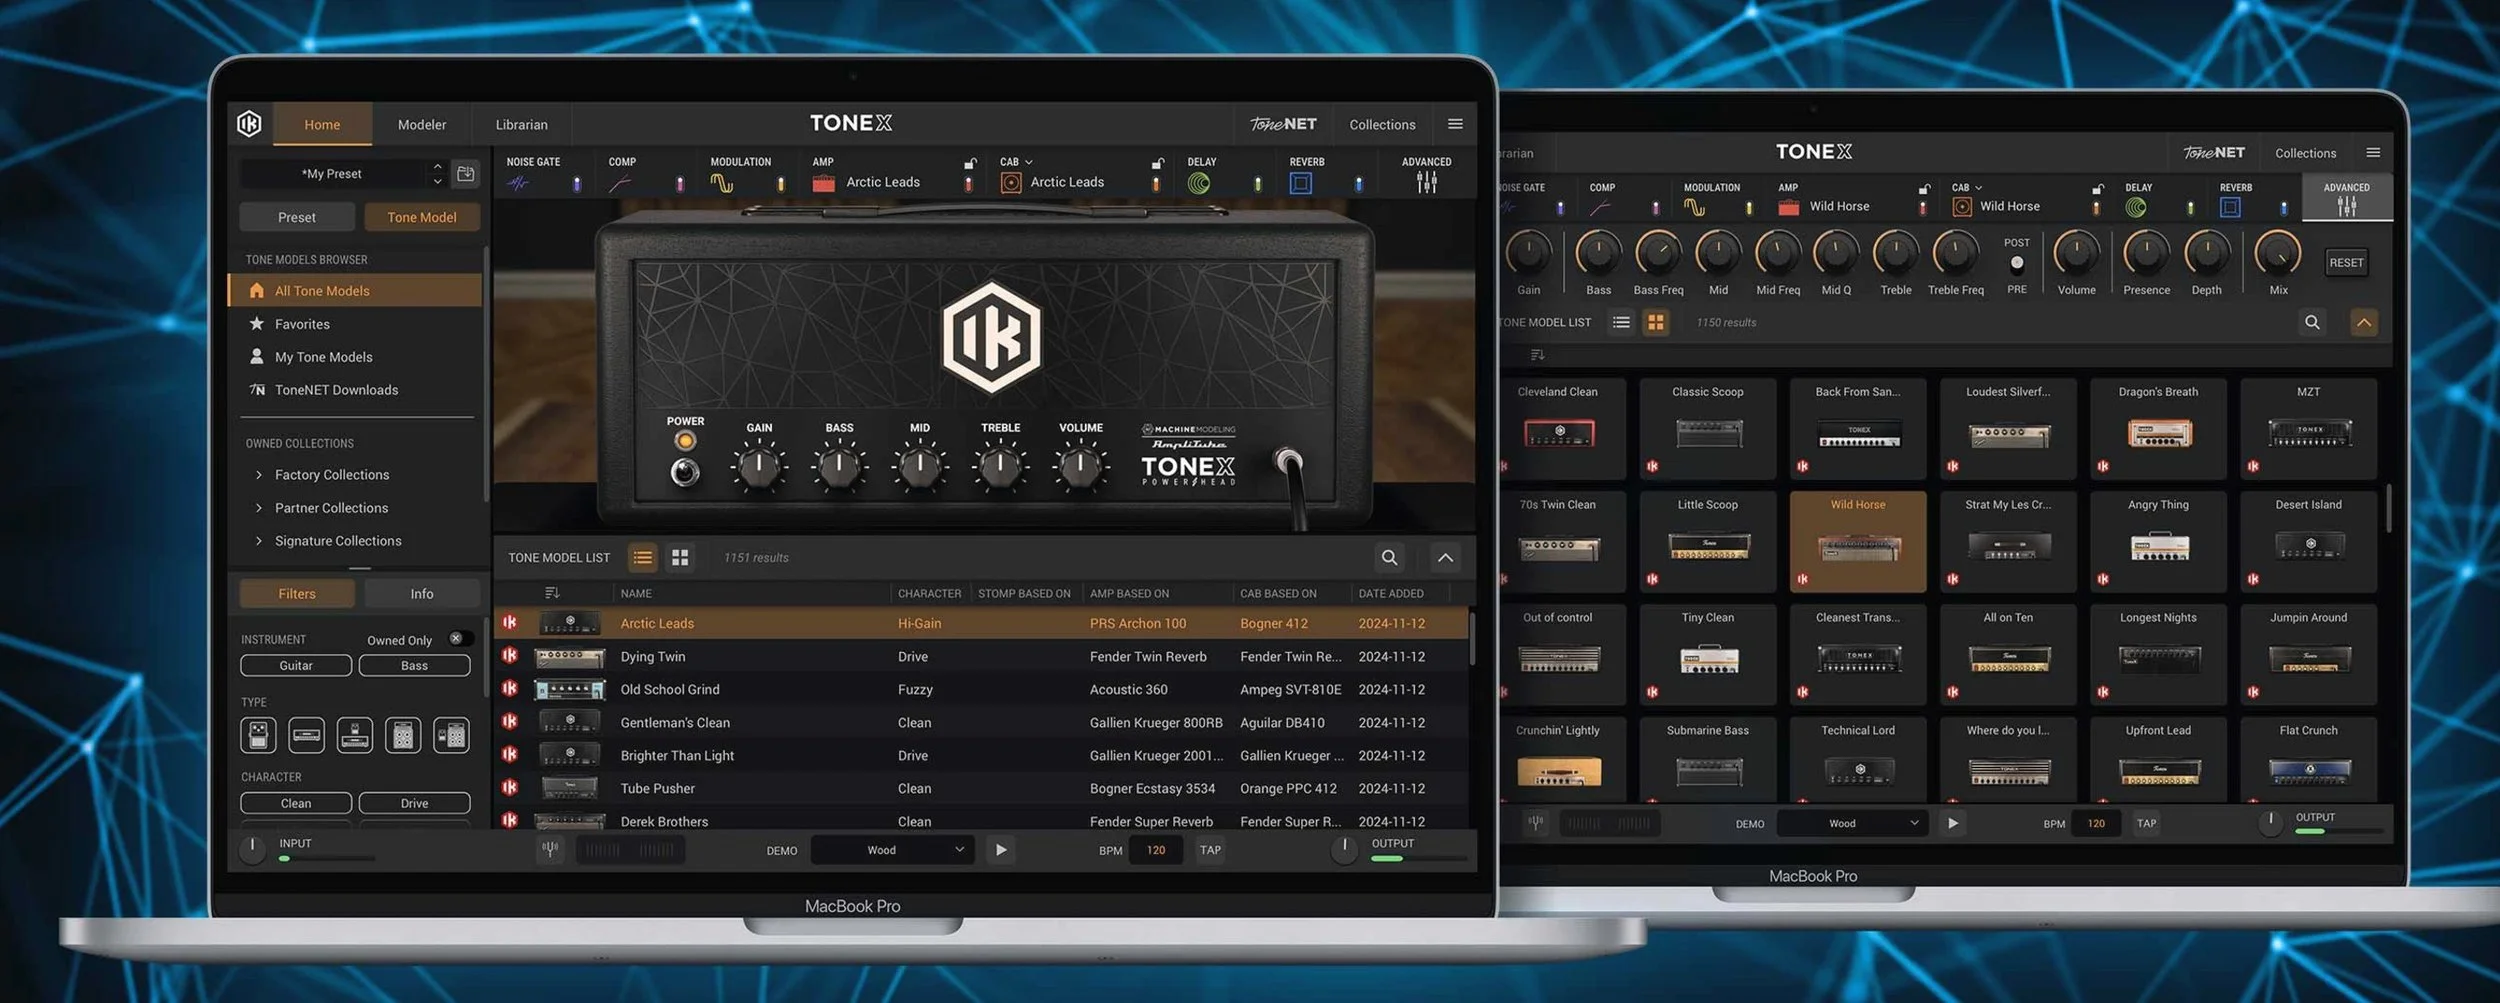Click the INPUT level knob in front window
The height and width of the screenshot is (1003, 2500).
coord(253,849)
